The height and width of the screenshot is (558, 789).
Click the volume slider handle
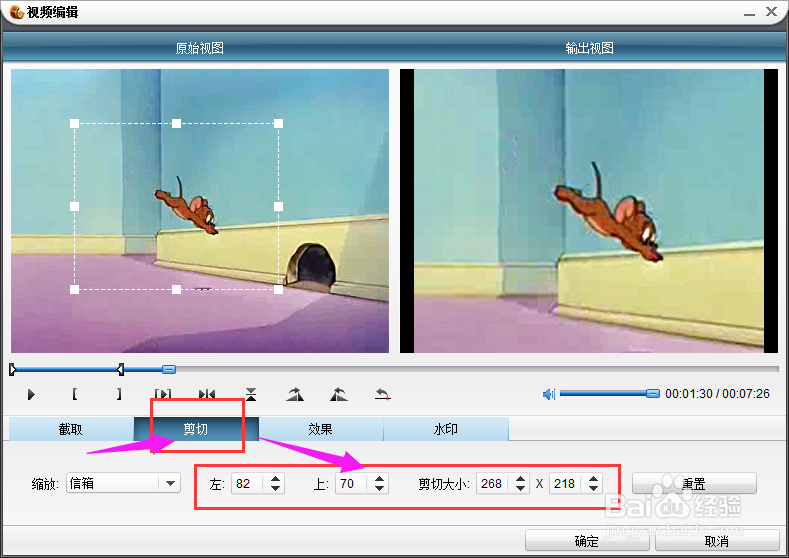pos(653,393)
